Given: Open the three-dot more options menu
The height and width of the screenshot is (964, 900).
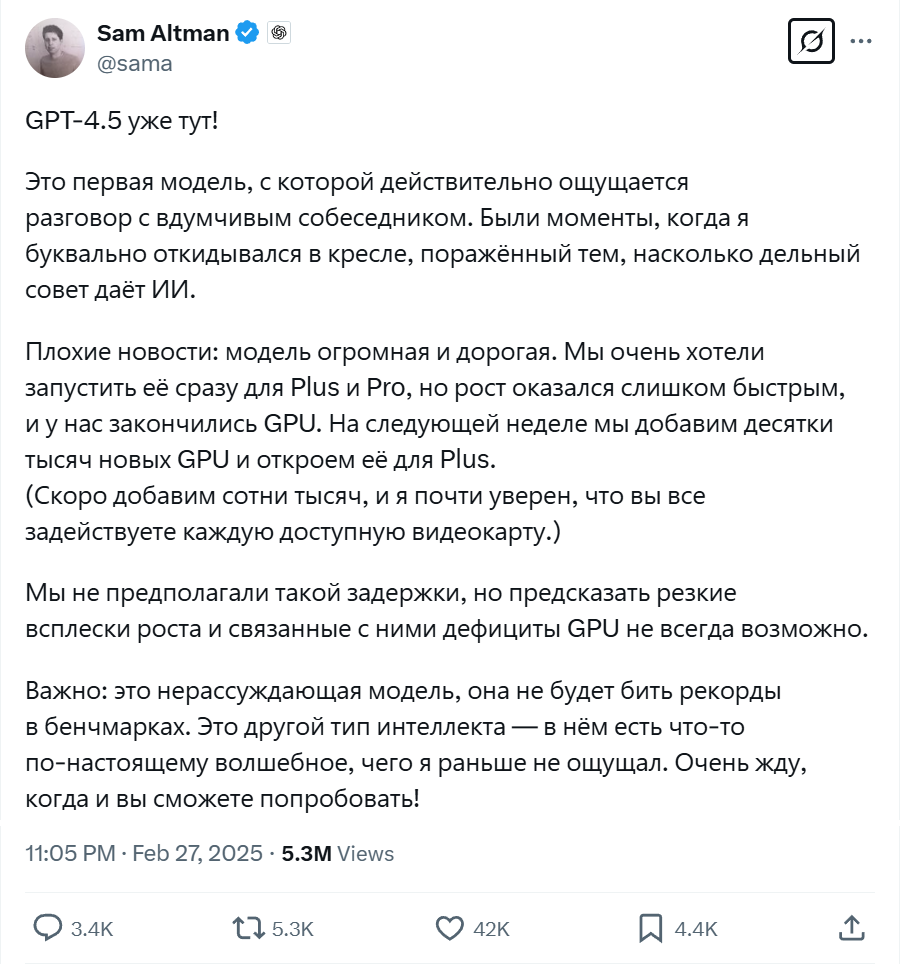Looking at the screenshot, I should [x=860, y=42].
